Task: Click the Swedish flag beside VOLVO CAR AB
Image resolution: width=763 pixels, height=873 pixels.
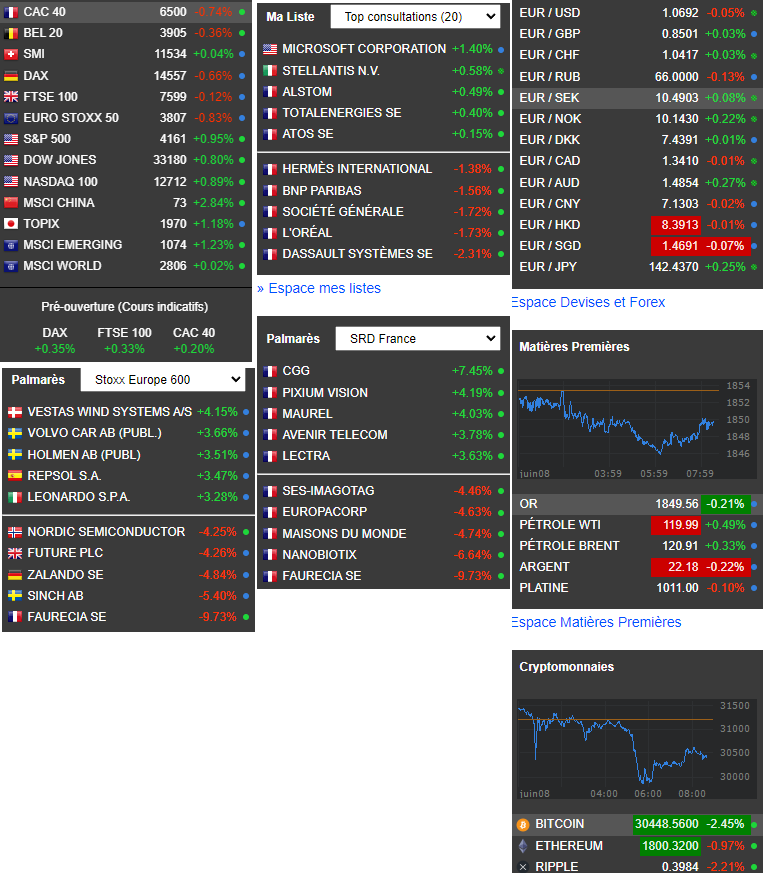Action: (x=15, y=433)
